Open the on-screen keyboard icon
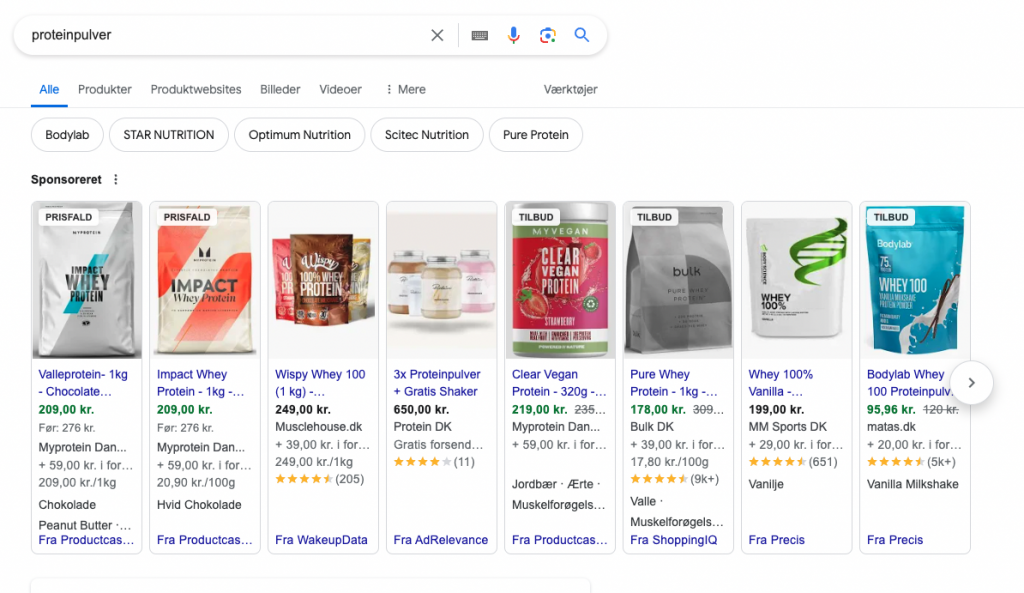 (x=479, y=34)
